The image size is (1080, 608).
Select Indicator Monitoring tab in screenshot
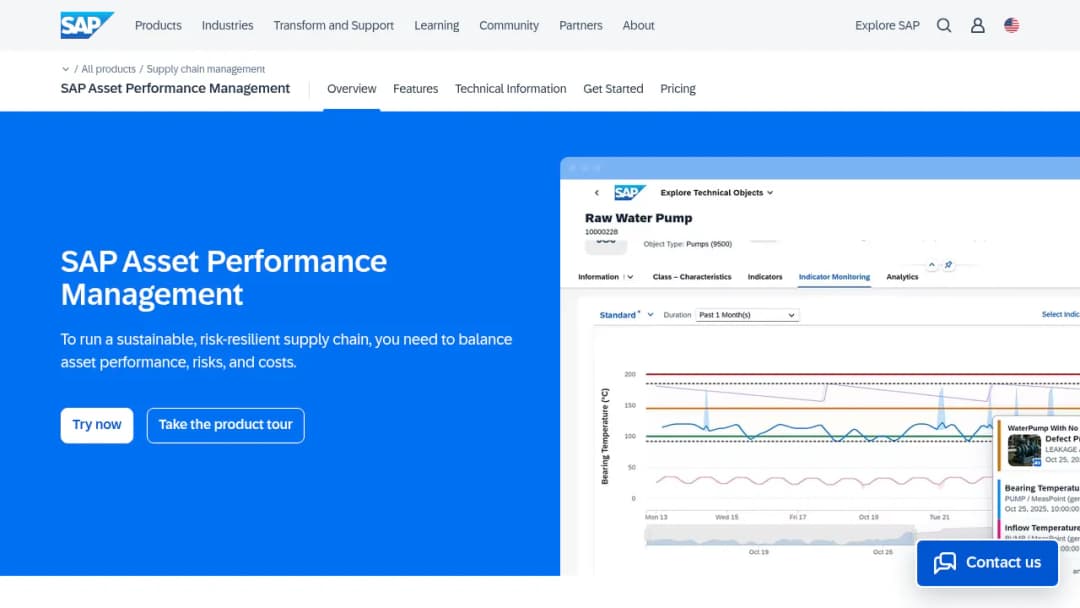point(834,277)
